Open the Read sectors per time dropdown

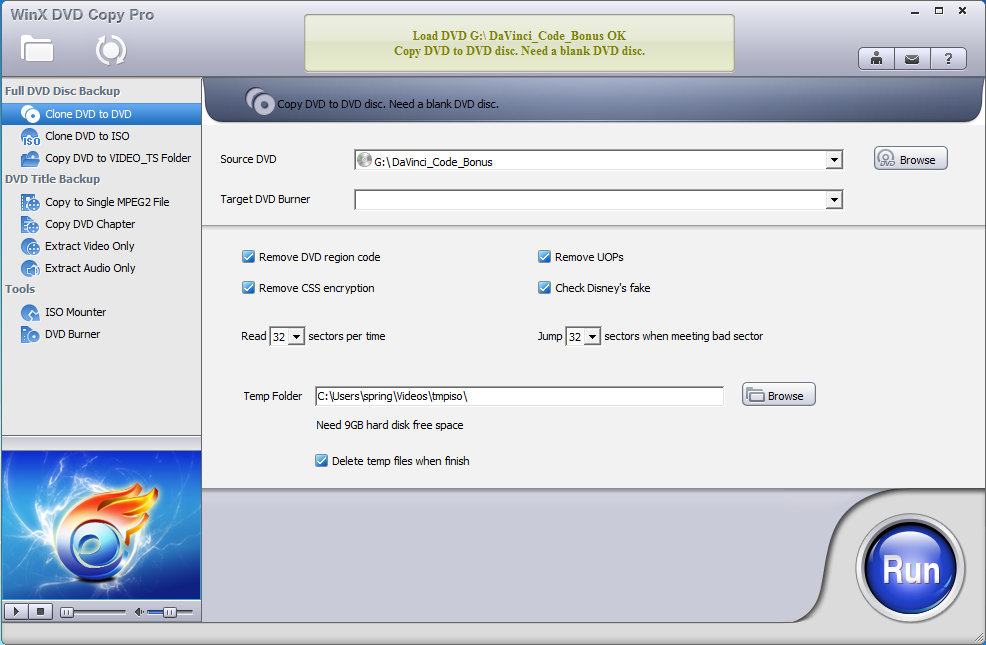coord(296,337)
